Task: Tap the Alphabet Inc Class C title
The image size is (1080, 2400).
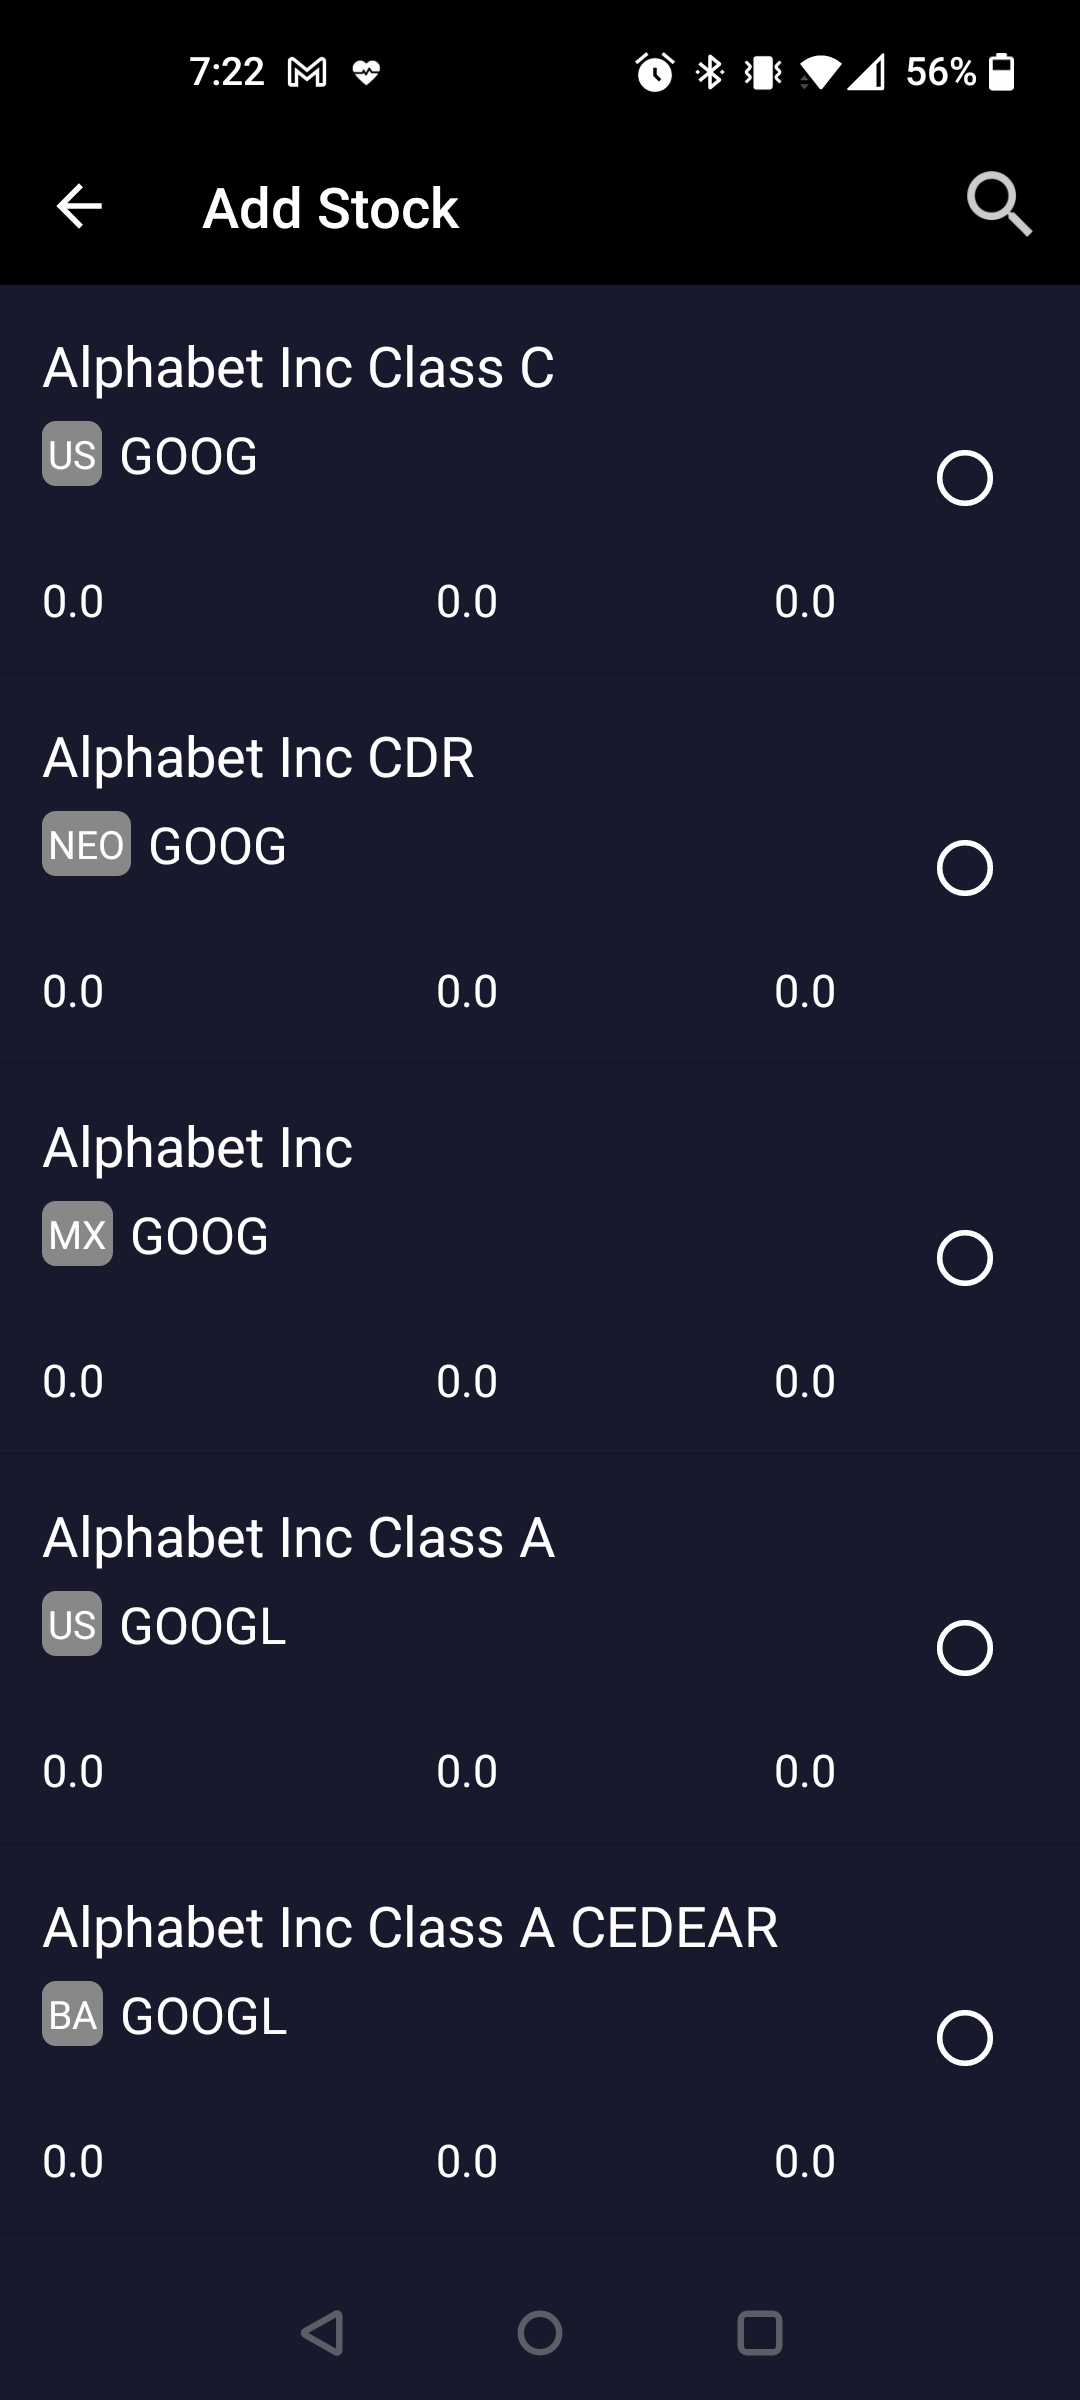Action: (x=298, y=368)
